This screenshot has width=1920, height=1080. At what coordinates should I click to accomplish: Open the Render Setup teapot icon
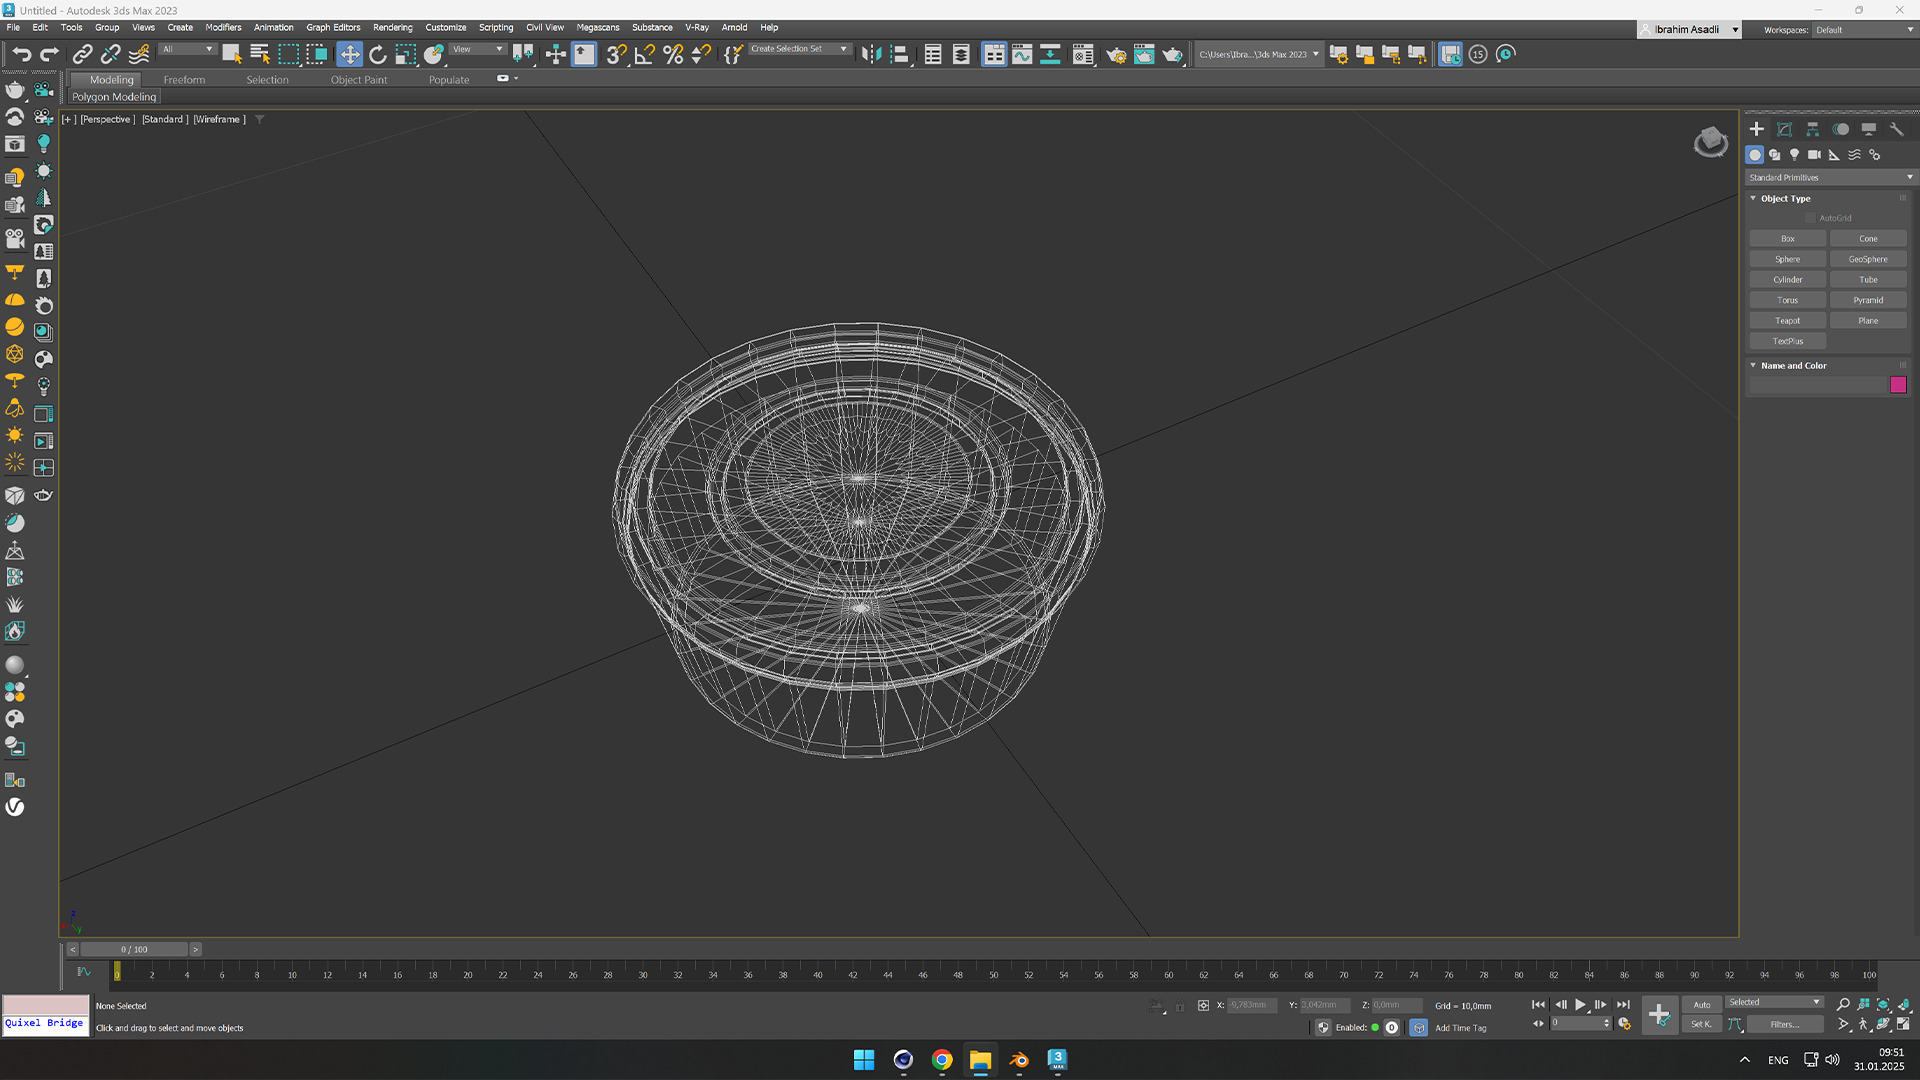[x=1116, y=54]
